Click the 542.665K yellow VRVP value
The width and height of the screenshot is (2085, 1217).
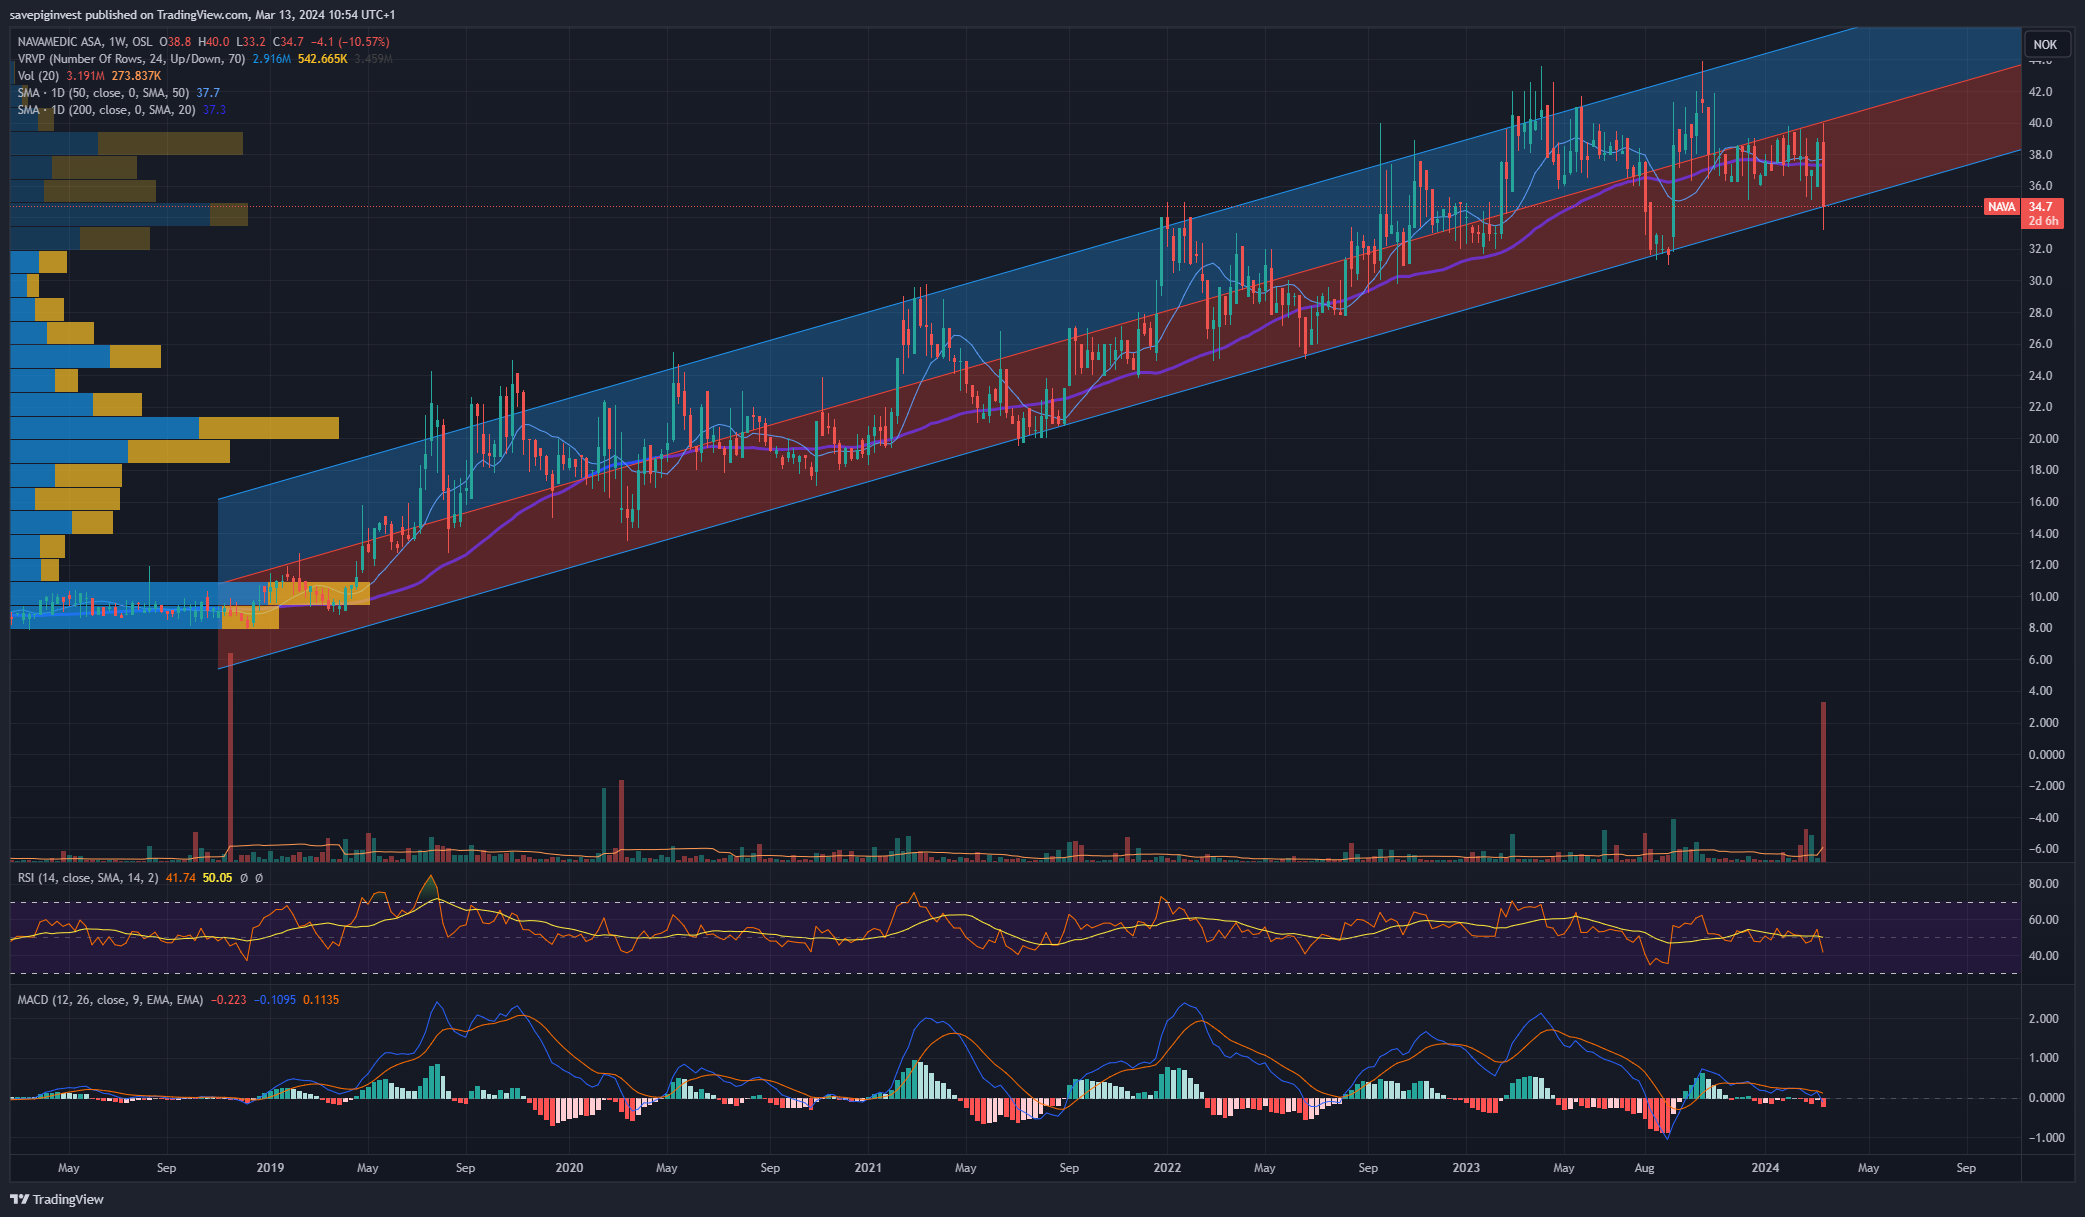pos(322,59)
